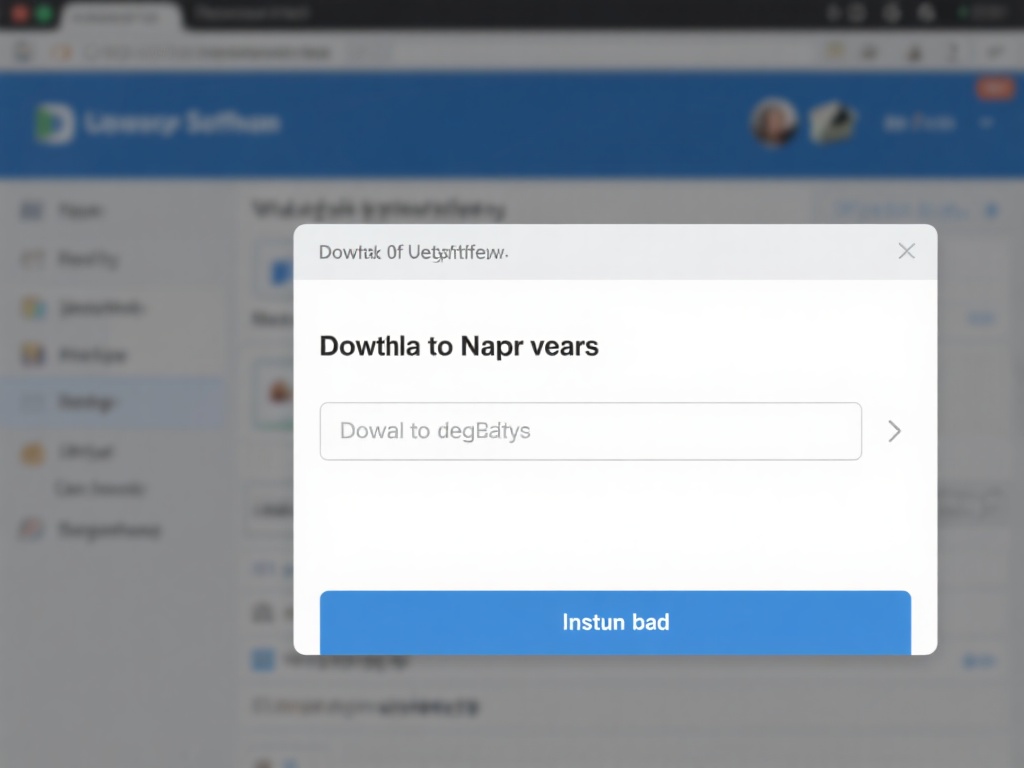
Task: Click the blue grid icon in the sidebar
Action: click(x=33, y=211)
